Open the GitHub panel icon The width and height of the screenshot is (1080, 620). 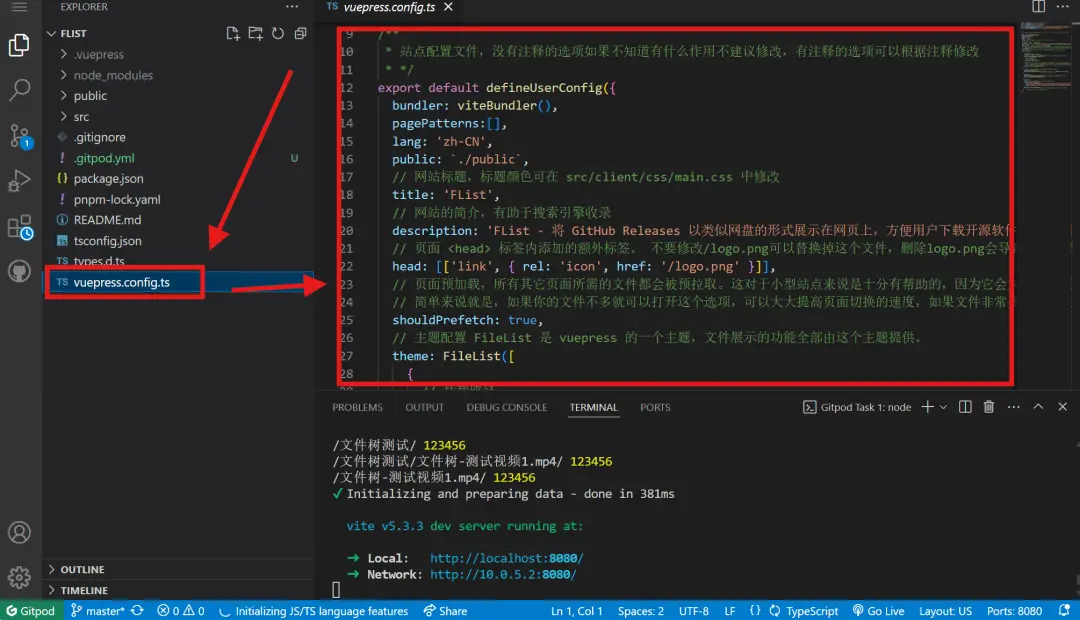click(19, 272)
